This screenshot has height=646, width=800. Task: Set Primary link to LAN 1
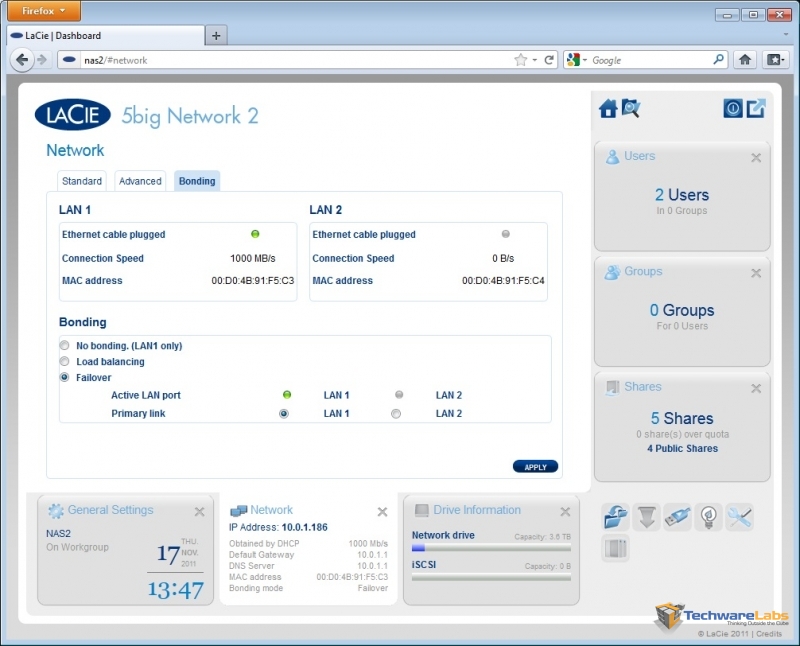(284, 413)
